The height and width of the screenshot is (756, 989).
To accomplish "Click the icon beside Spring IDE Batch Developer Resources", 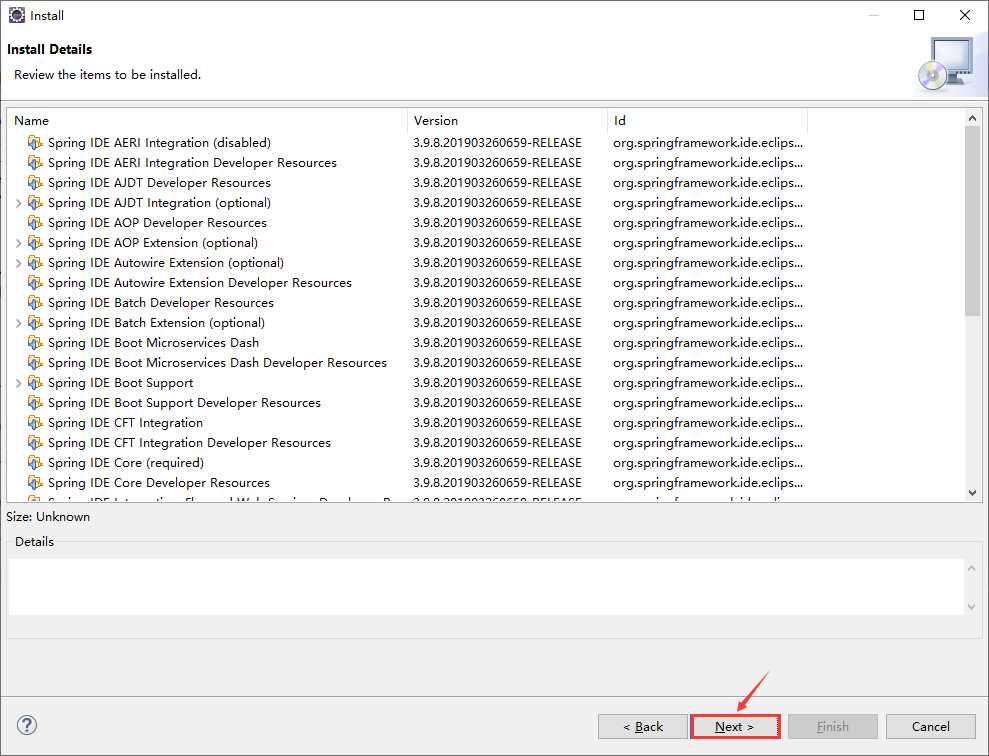I will coord(35,303).
